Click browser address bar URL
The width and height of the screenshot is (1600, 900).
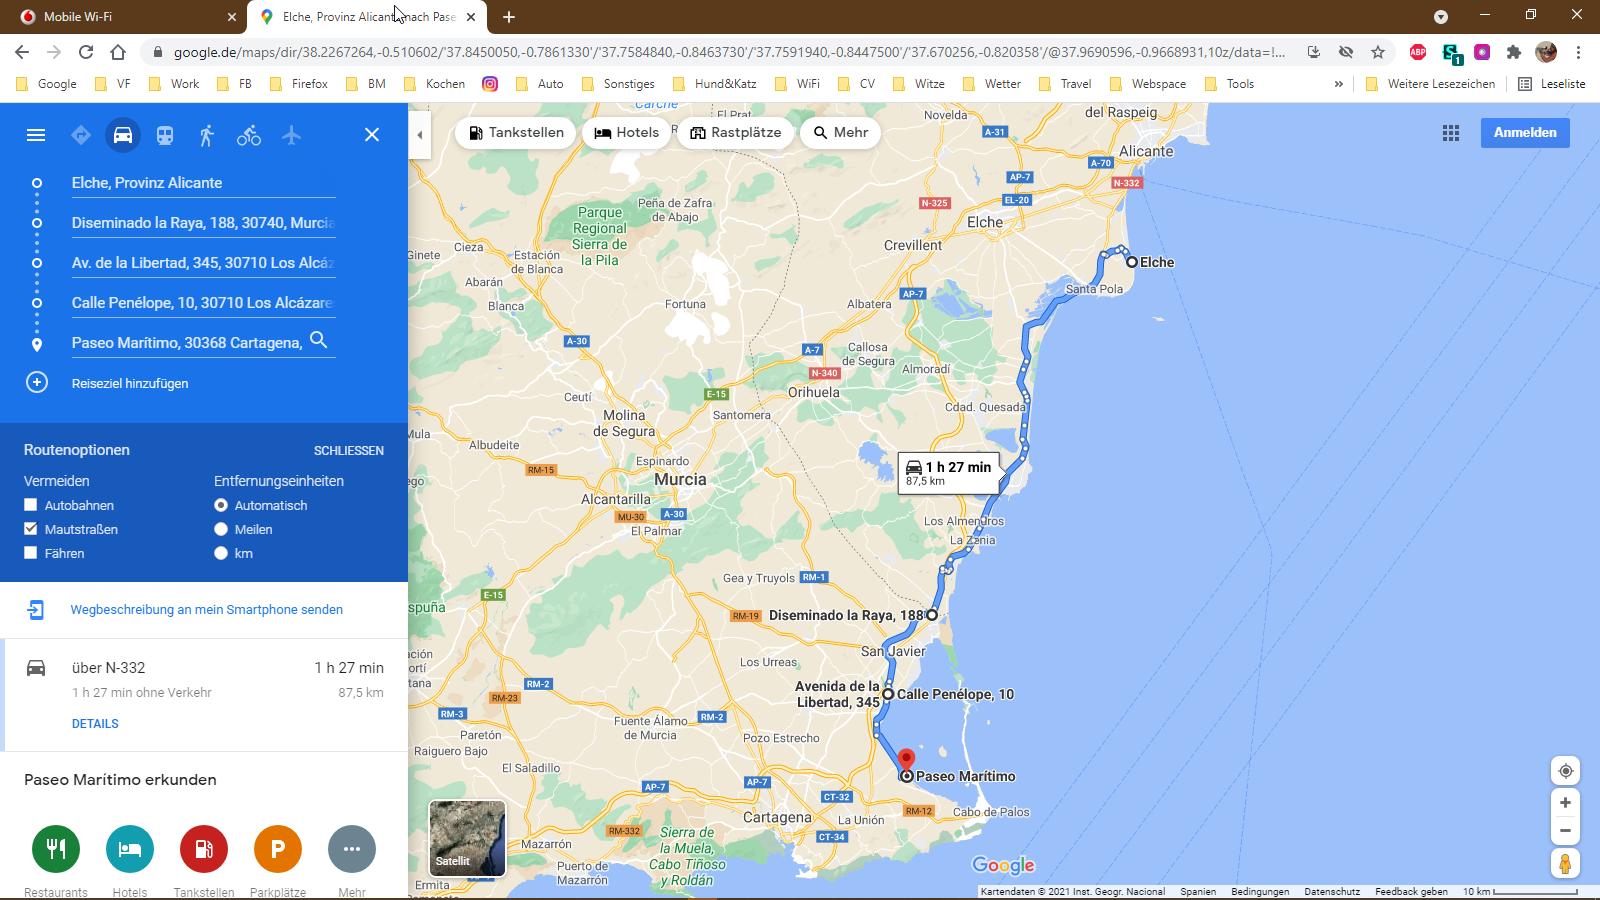pos(730,52)
